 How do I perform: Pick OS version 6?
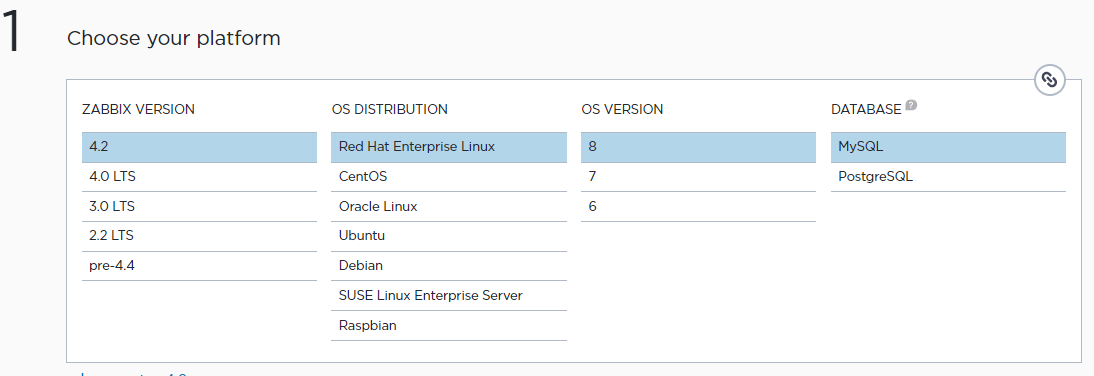click(698, 207)
